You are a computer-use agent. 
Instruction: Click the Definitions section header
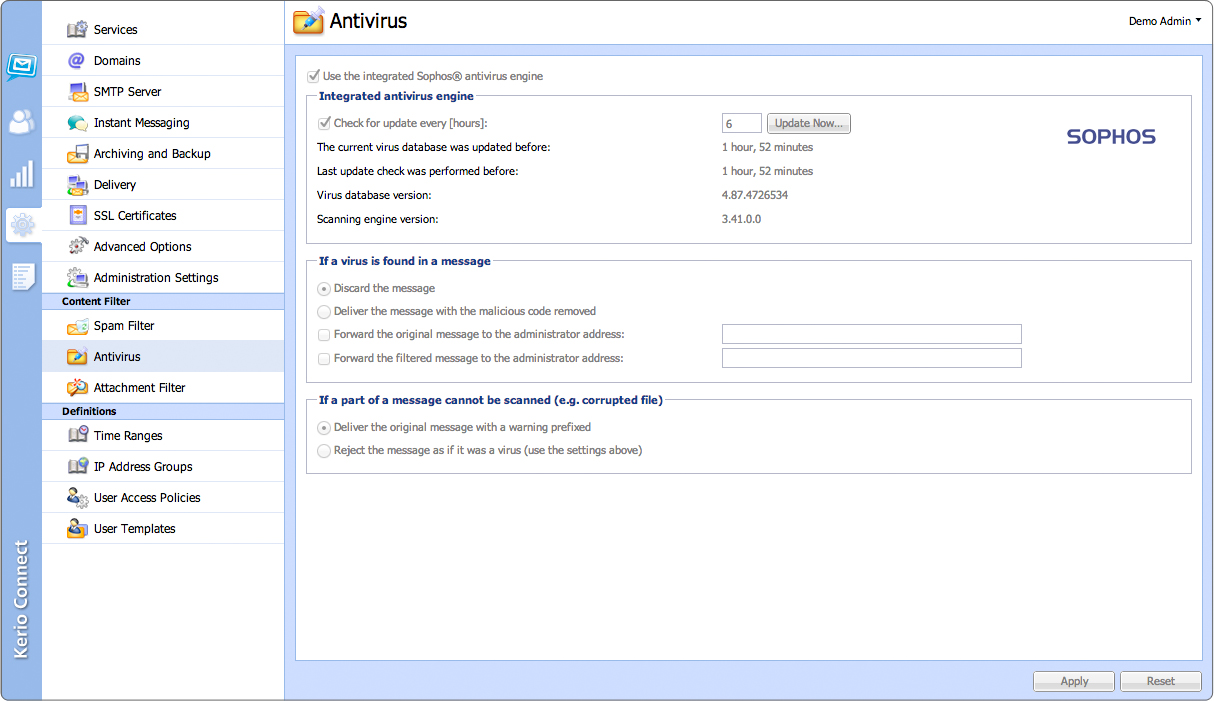tap(163, 411)
